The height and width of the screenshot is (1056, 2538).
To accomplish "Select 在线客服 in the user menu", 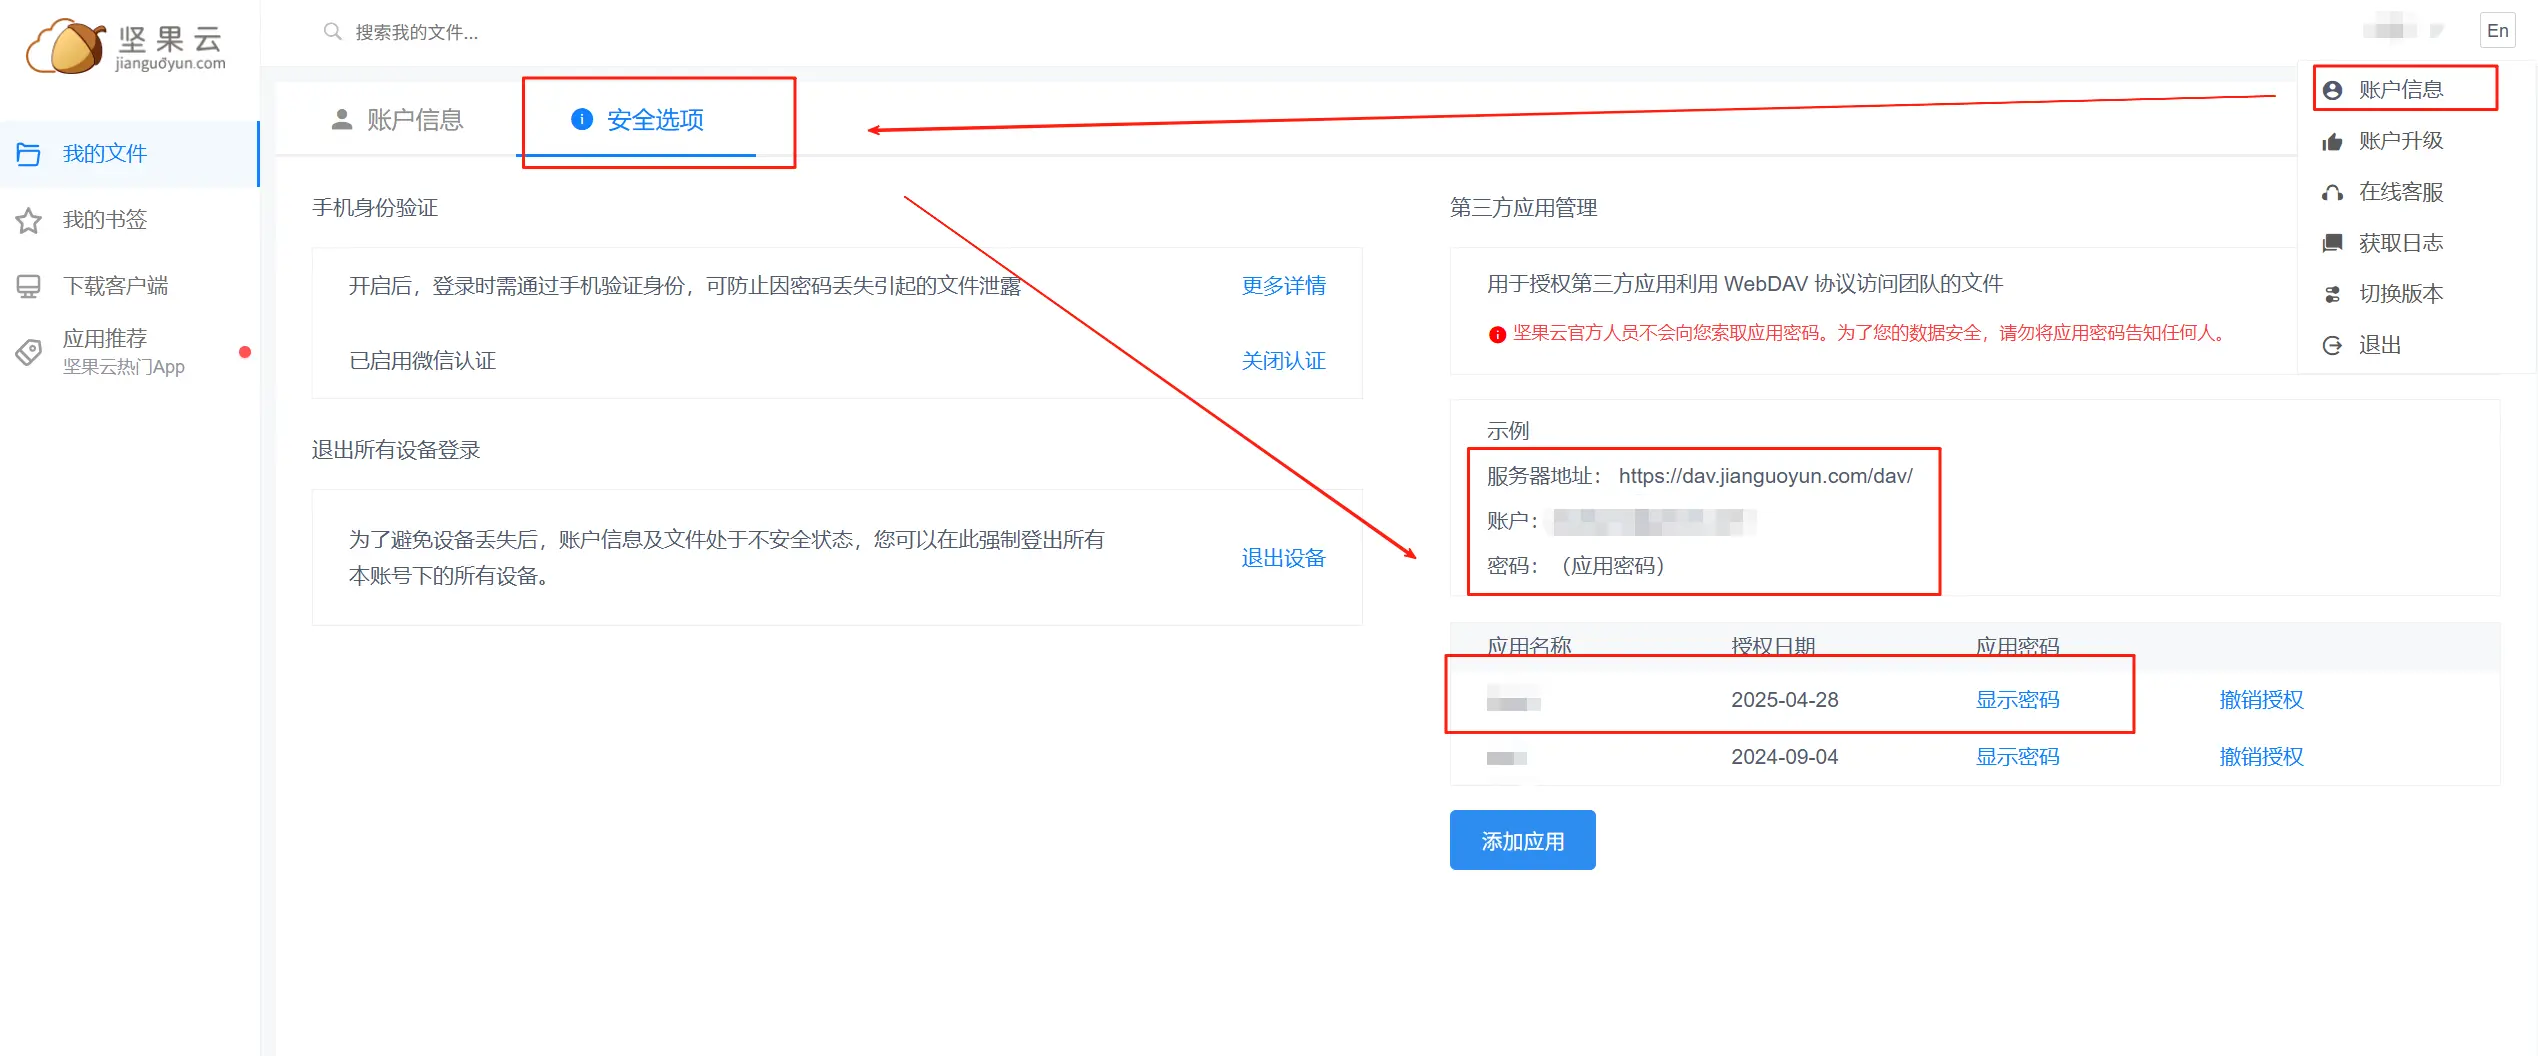I will 2400,192.
